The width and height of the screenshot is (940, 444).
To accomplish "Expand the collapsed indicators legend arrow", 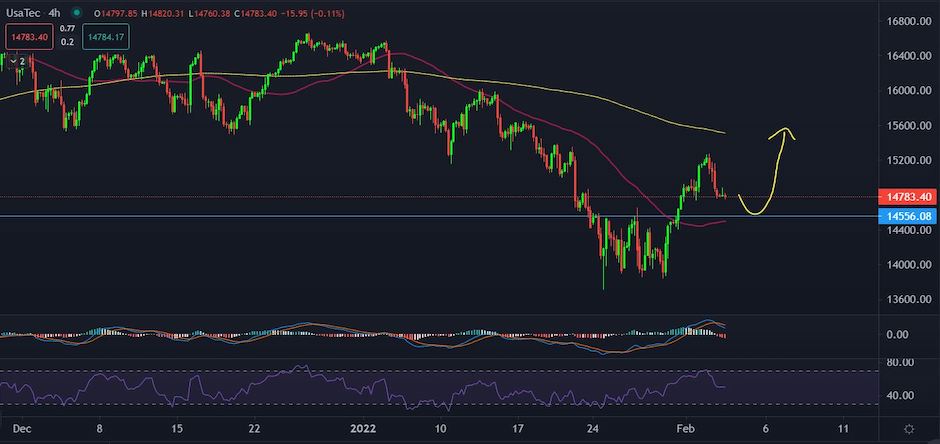I will pyautogui.click(x=16, y=61).
